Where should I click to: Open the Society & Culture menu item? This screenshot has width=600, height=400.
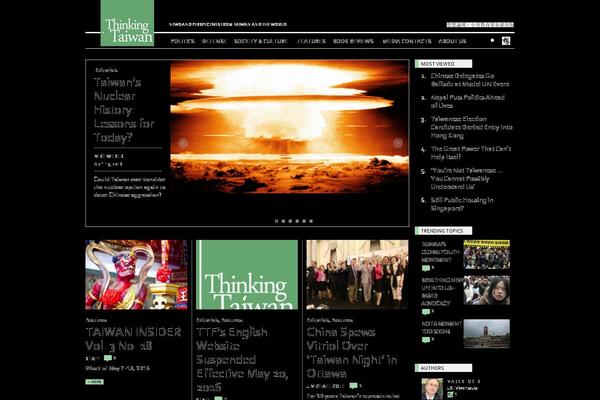[261, 41]
